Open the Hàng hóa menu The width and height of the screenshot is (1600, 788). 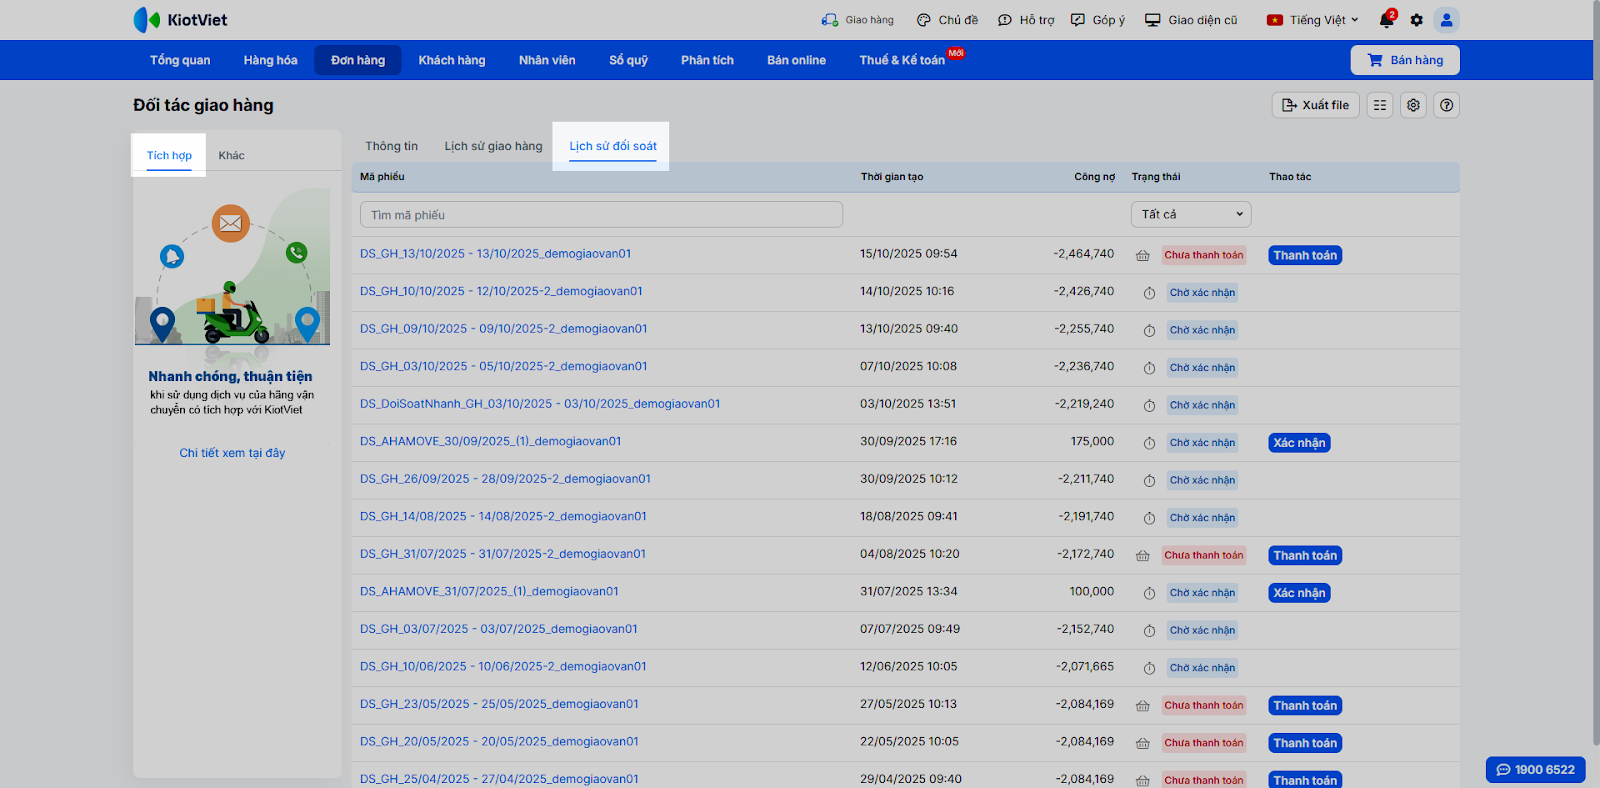270,60
